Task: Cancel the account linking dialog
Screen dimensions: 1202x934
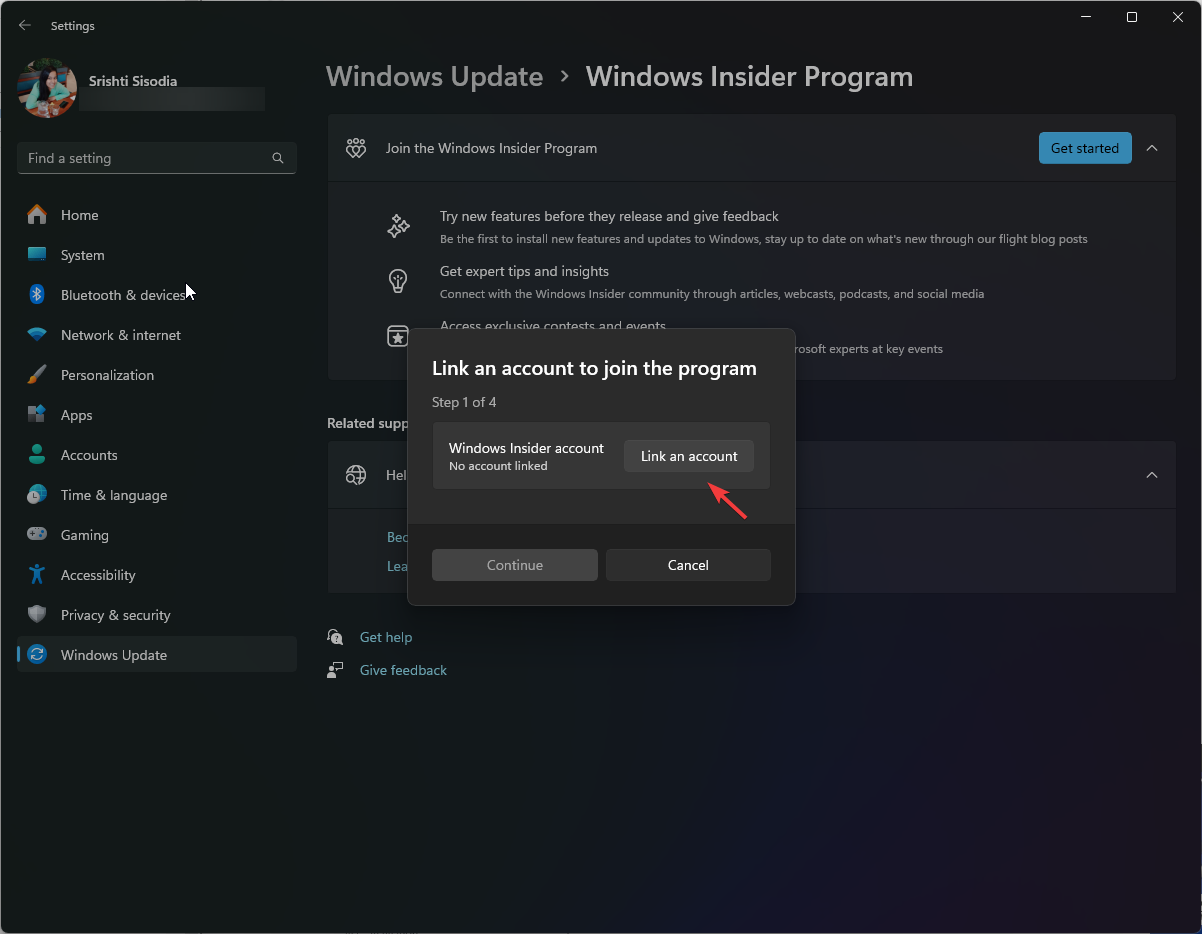Action: pos(688,564)
